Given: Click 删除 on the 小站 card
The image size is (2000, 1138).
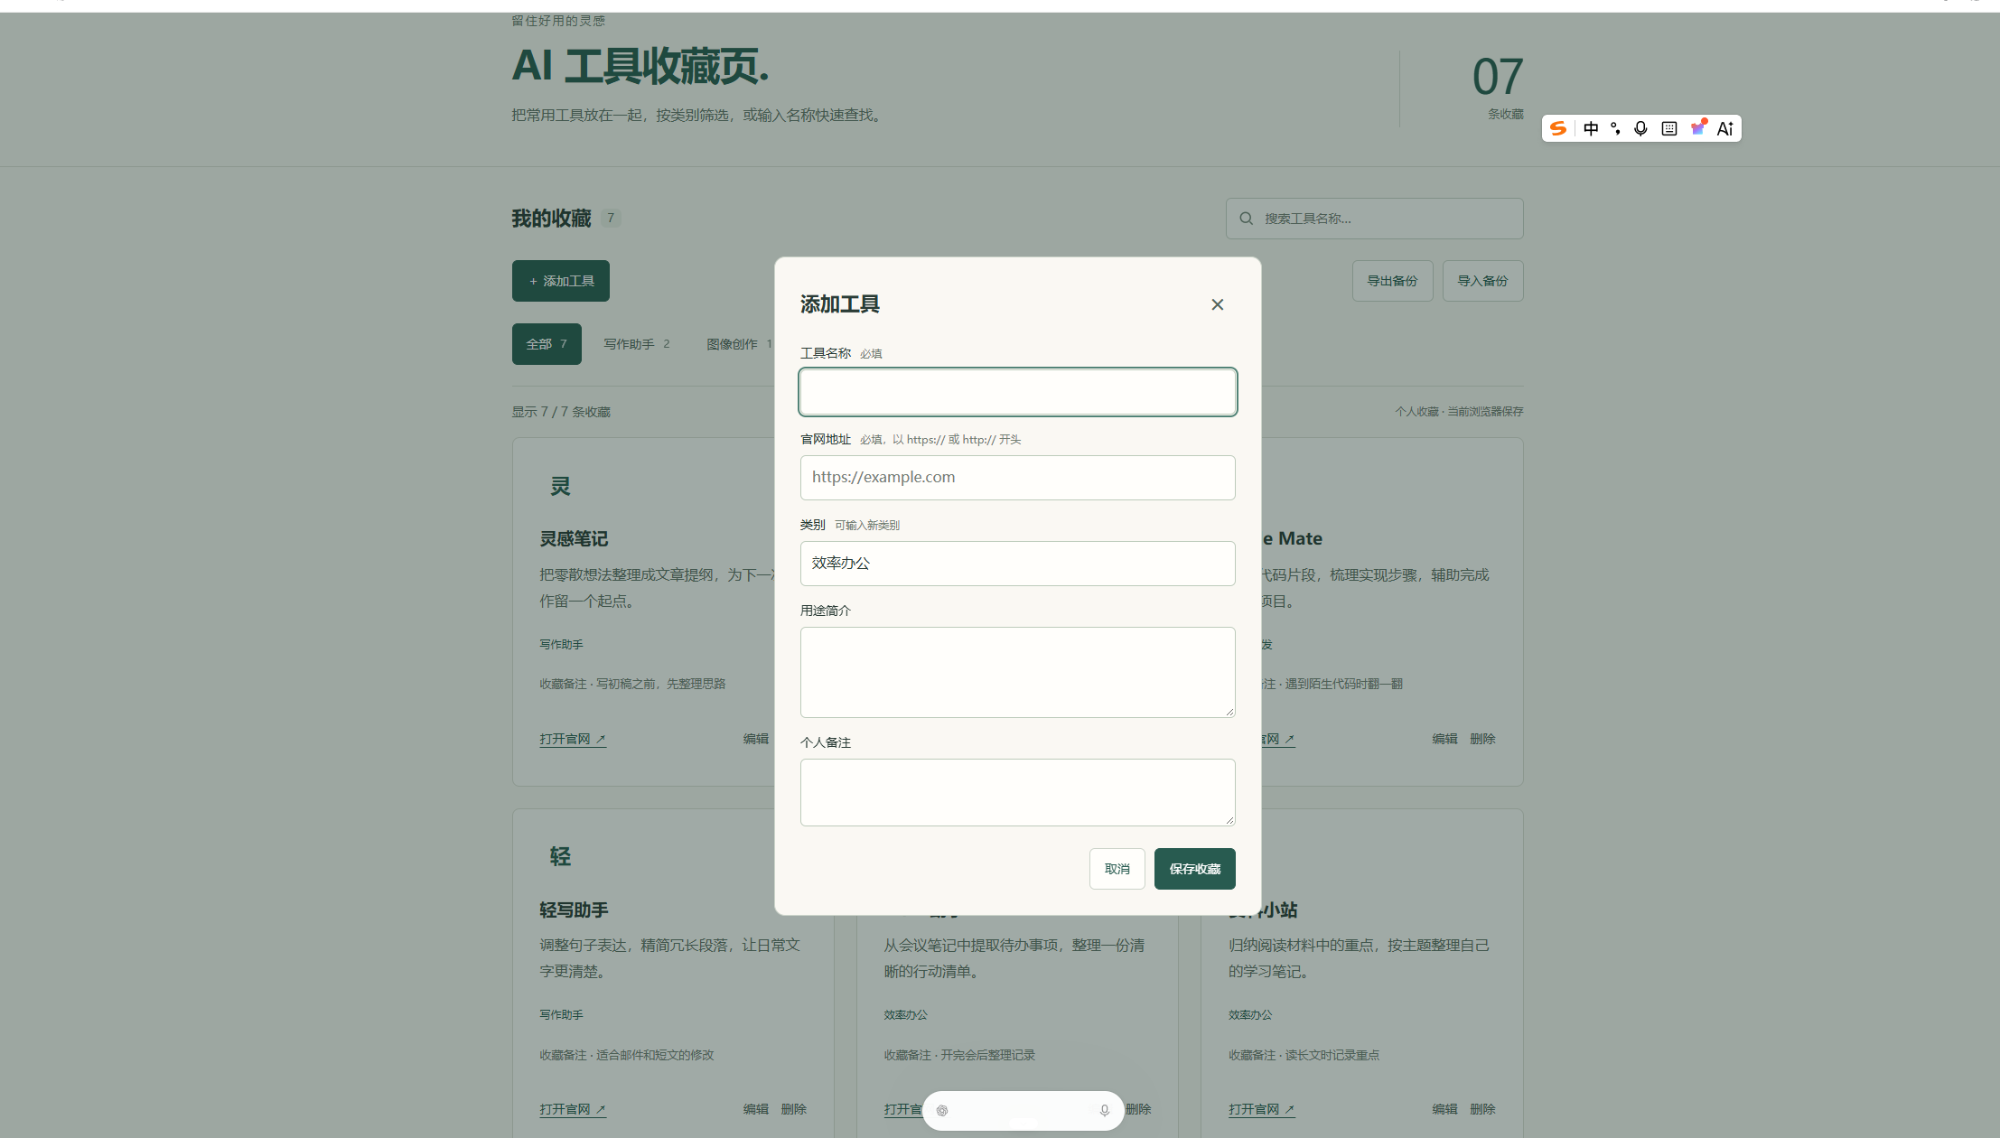Looking at the screenshot, I should coord(1483,1109).
